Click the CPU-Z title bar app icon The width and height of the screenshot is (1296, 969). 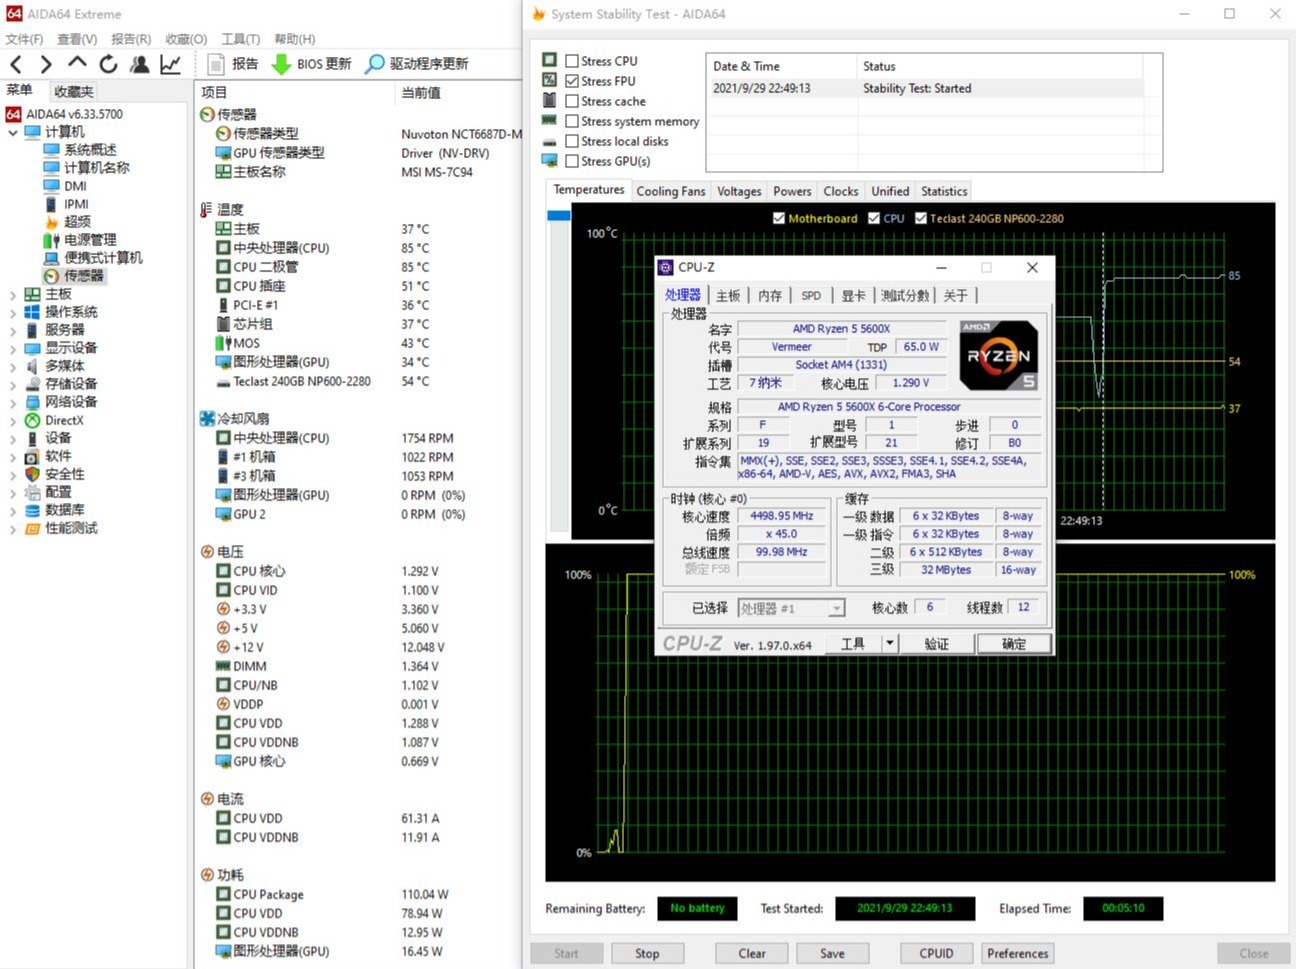(x=665, y=267)
